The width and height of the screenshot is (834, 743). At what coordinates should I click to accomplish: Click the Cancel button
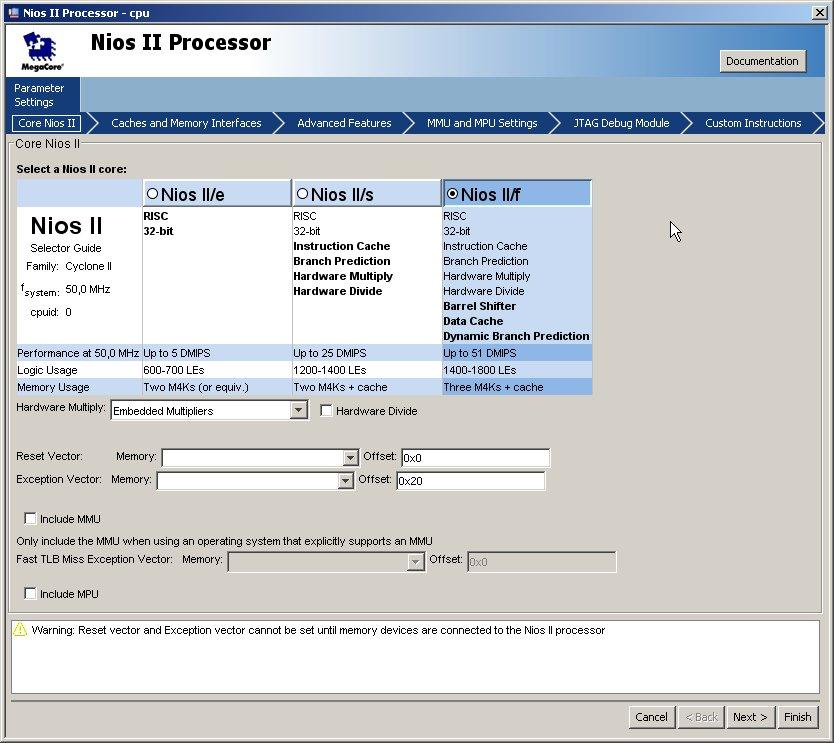tap(652, 717)
